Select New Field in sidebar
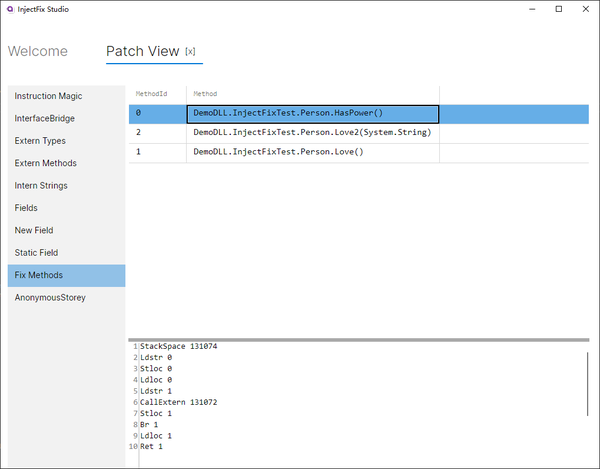Screen dimensions: 600x469 [x=34, y=230]
